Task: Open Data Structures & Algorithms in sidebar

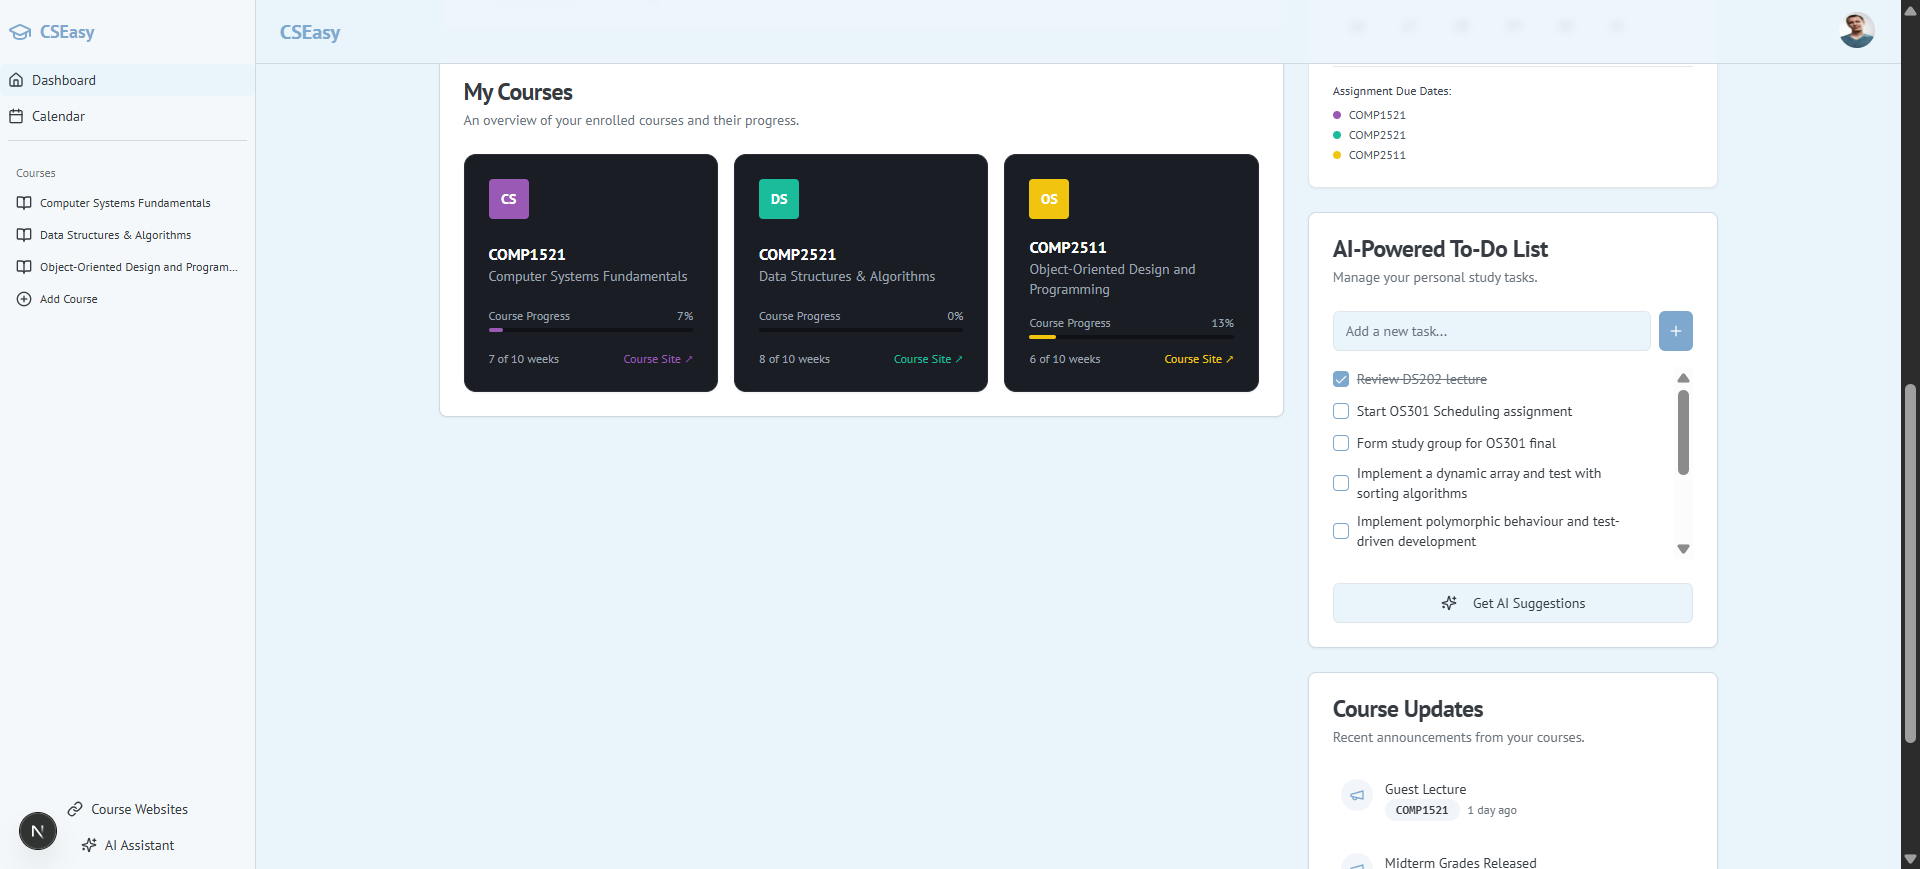Action: [x=115, y=235]
